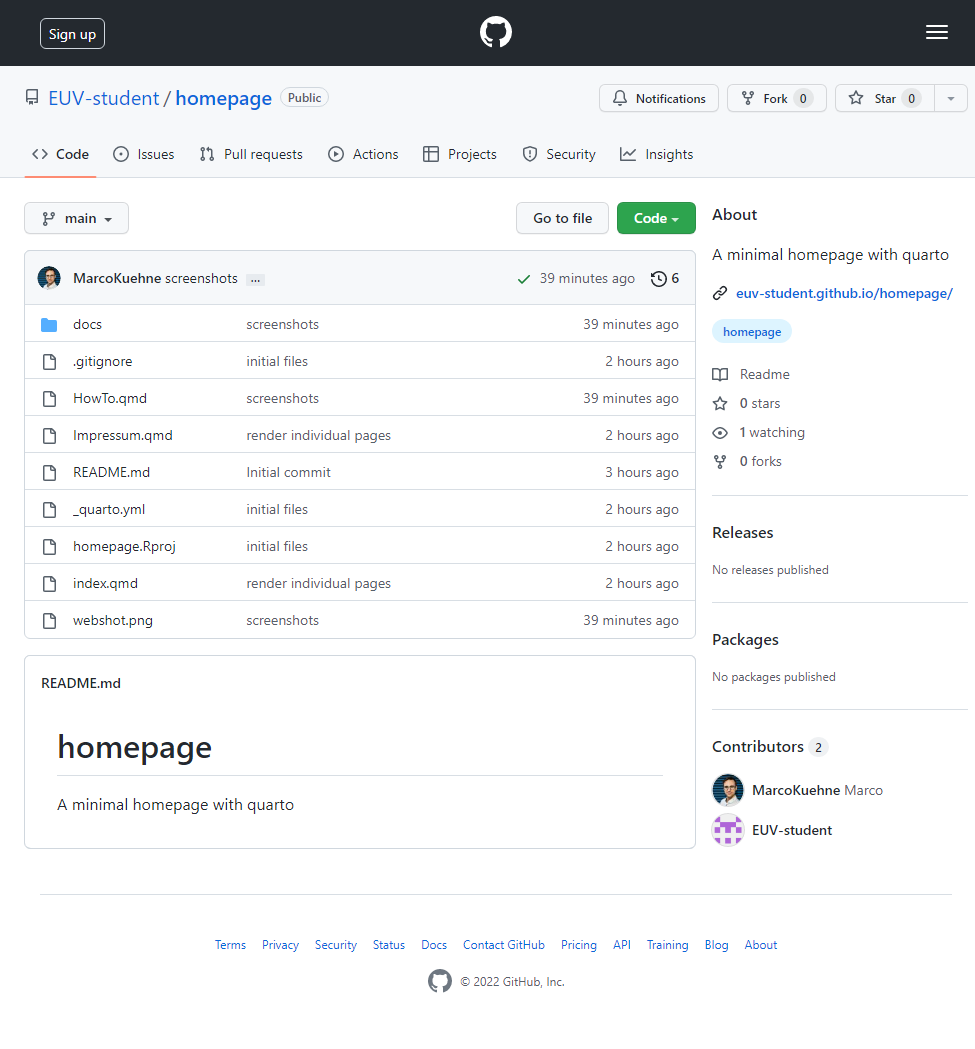This screenshot has width=975, height=1049.
Task: Open the HowTo.qmd file
Action: tap(110, 399)
